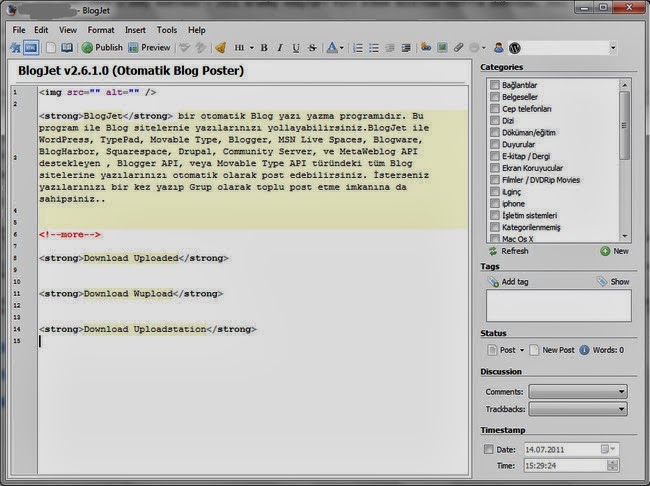This screenshot has height=486, width=650.
Task: Click the increase indent icon
Action: pyautogui.click(x=406, y=48)
